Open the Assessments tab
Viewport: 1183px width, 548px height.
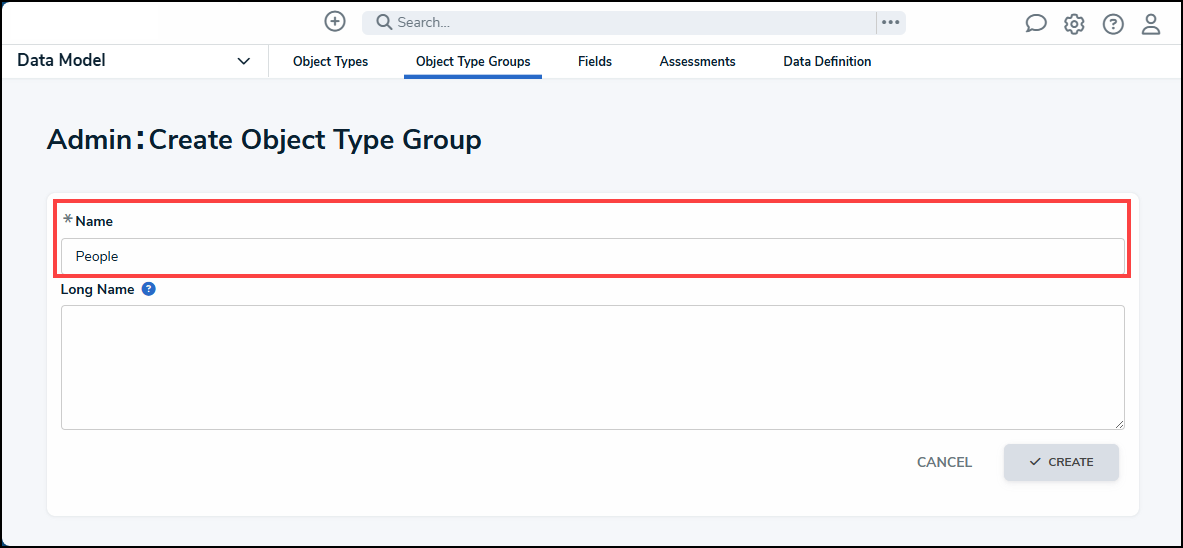(697, 62)
